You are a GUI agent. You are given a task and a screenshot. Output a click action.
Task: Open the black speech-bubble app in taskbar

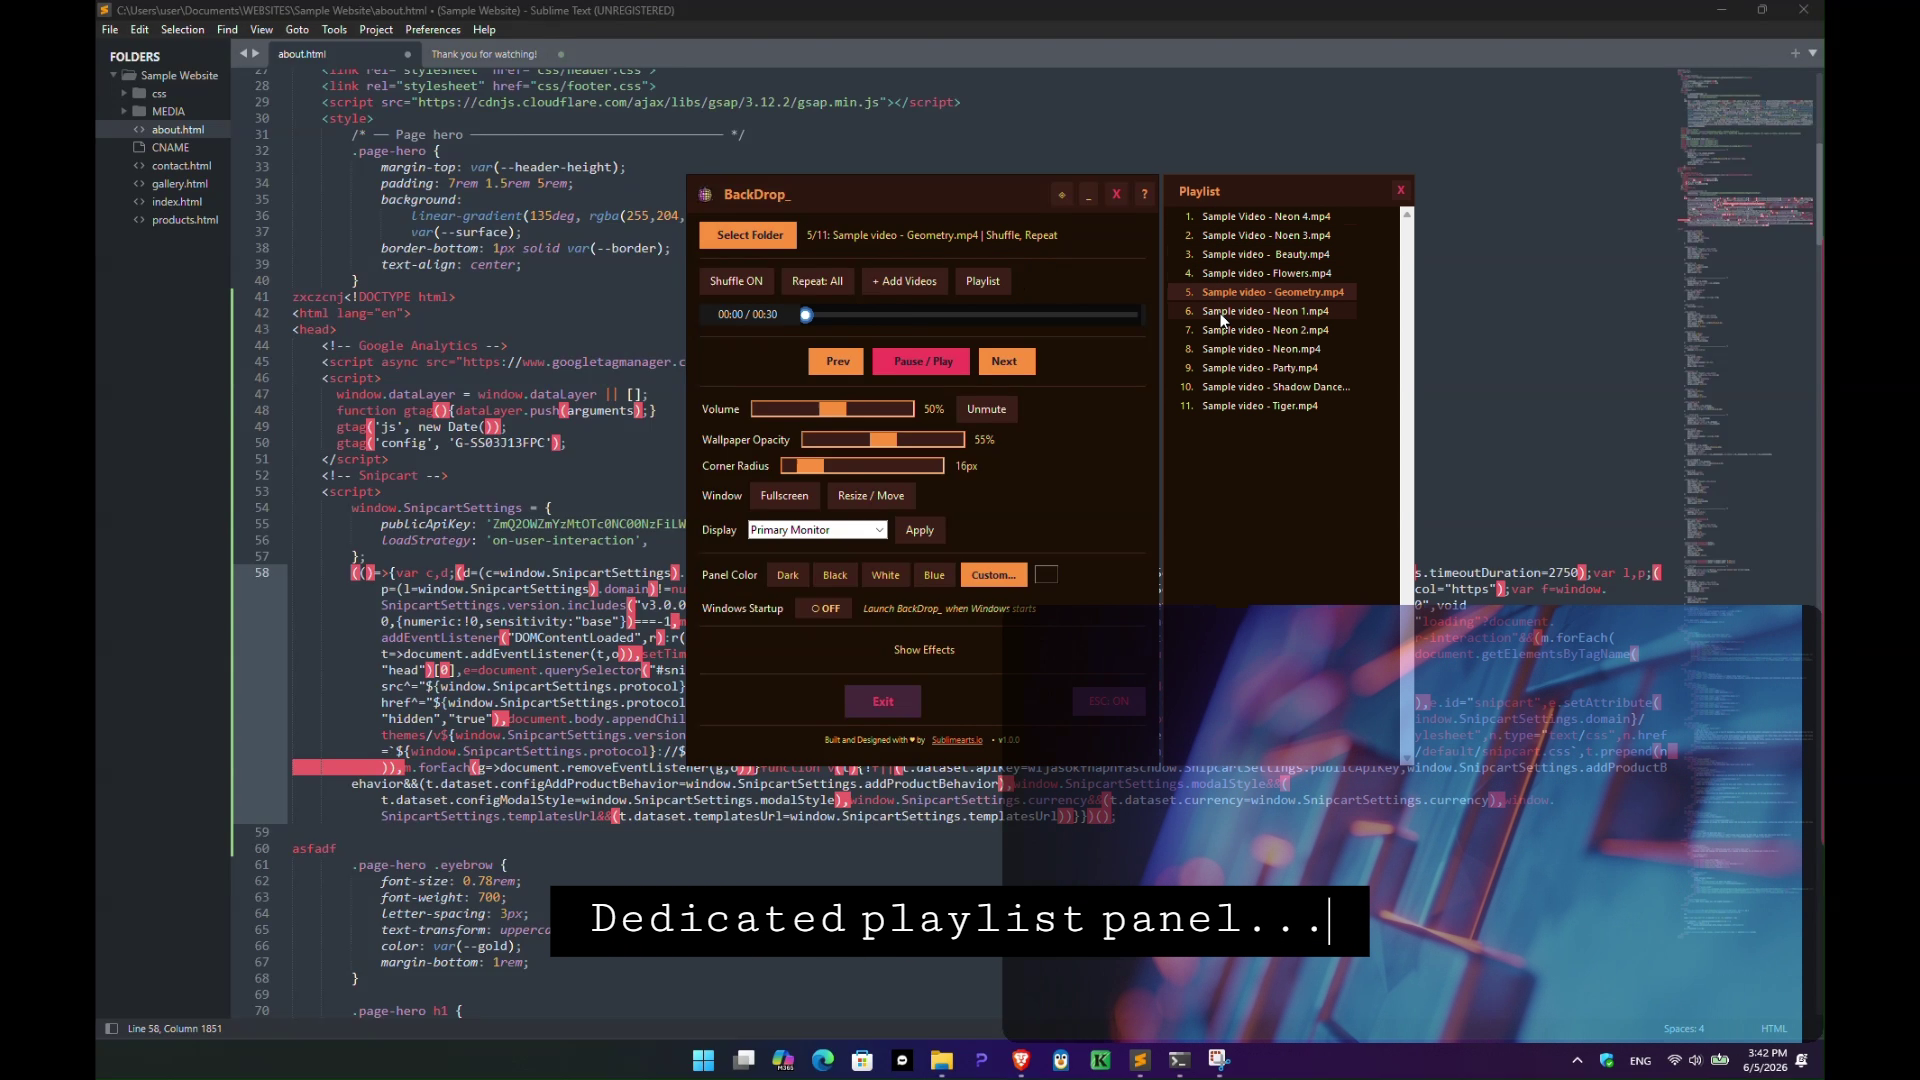902,1060
